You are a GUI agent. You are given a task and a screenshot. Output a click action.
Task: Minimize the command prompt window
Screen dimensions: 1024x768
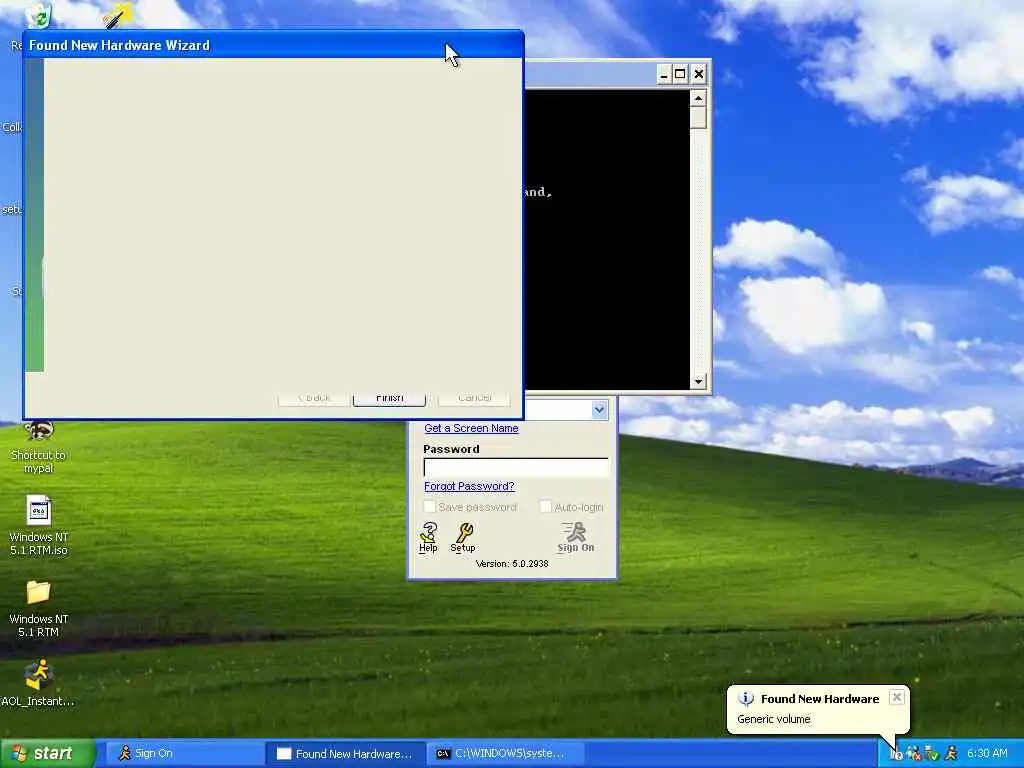click(664, 74)
